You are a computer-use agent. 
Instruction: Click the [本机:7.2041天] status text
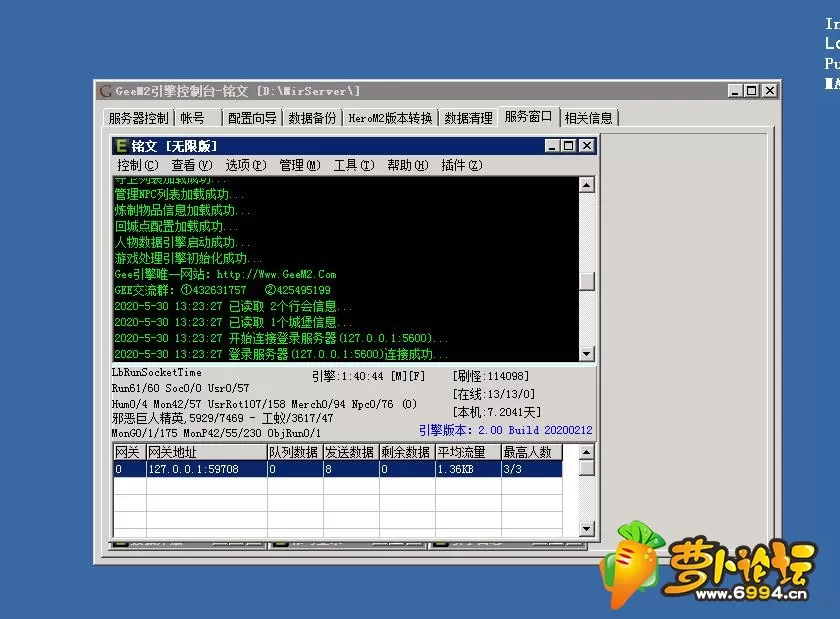tap(497, 412)
